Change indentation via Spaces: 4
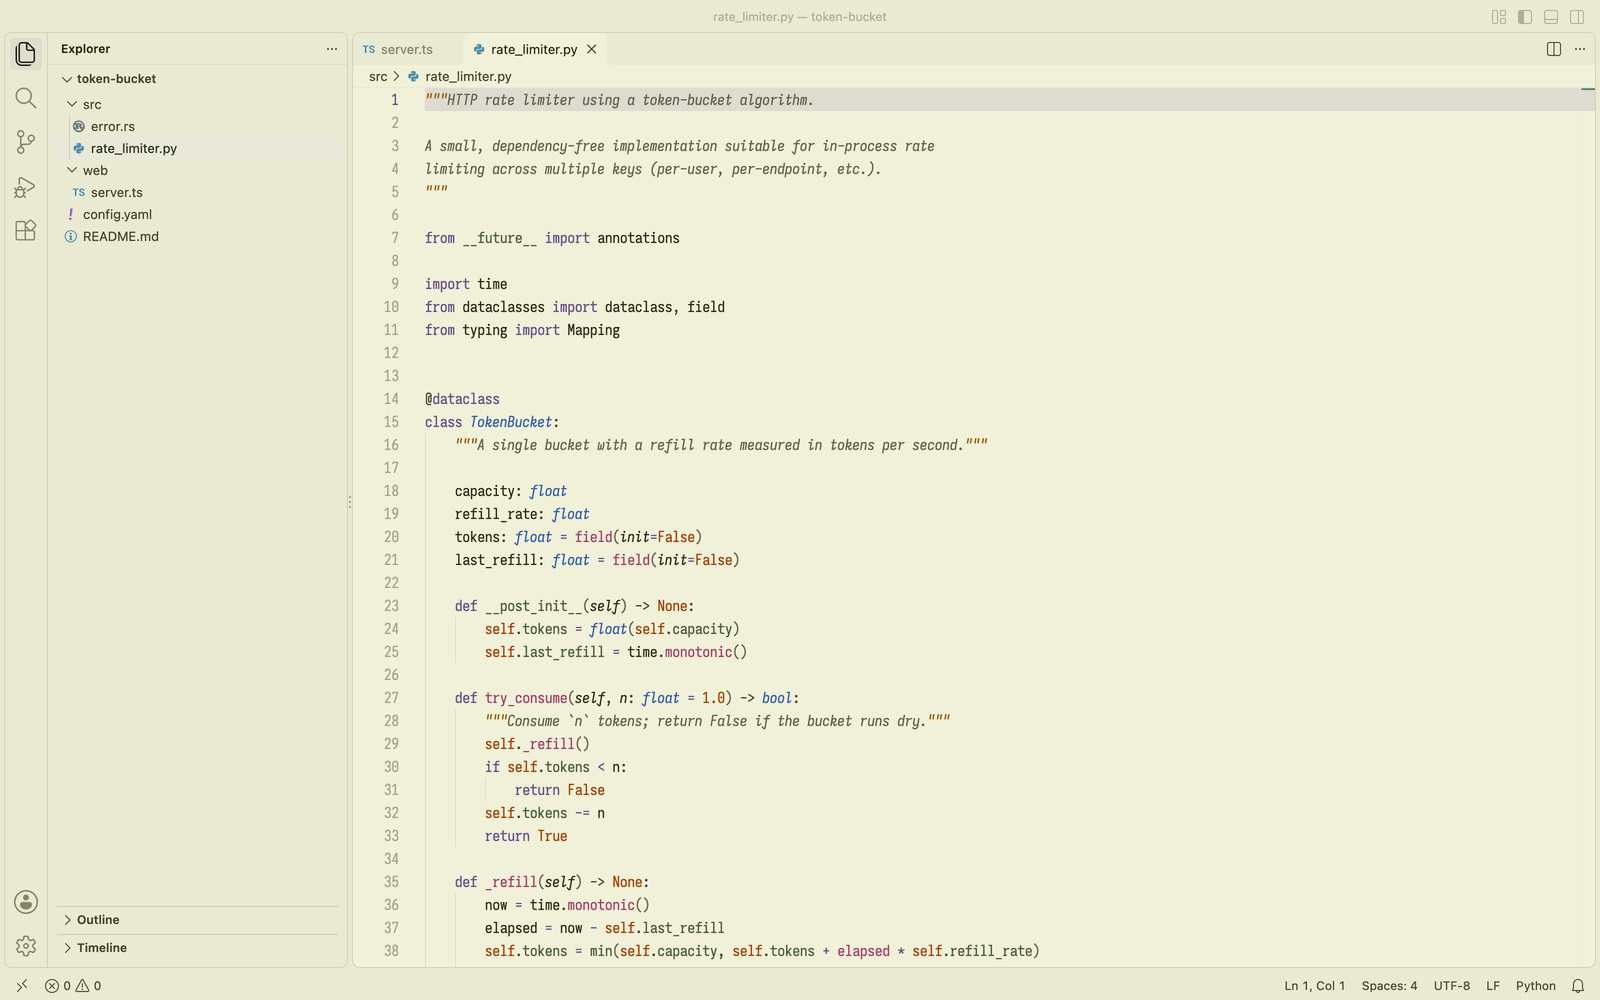The height and width of the screenshot is (1000, 1600). pyautogui.click(x=1389, y=986)
